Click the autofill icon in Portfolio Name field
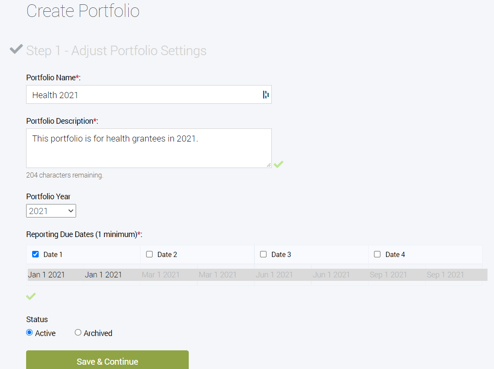The image size is (494, 369). 266,95
